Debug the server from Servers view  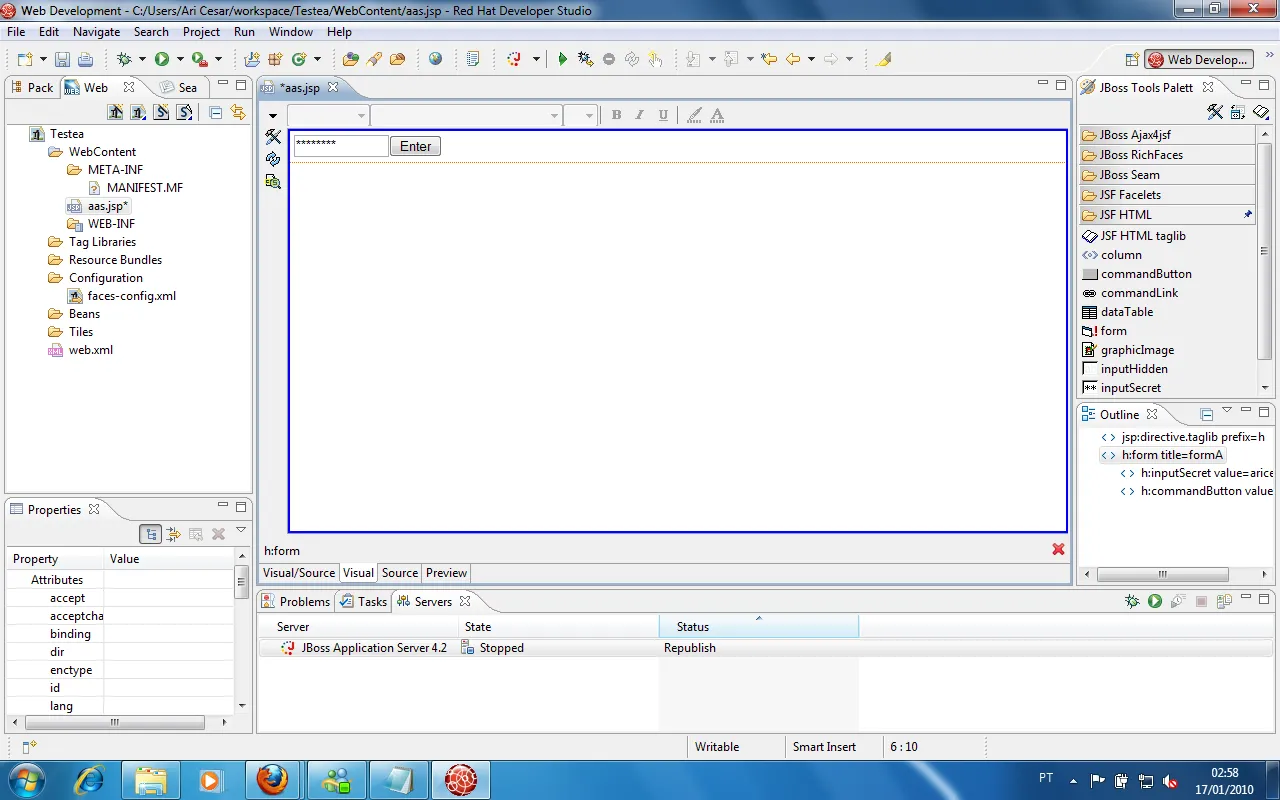coord(1132,601)
